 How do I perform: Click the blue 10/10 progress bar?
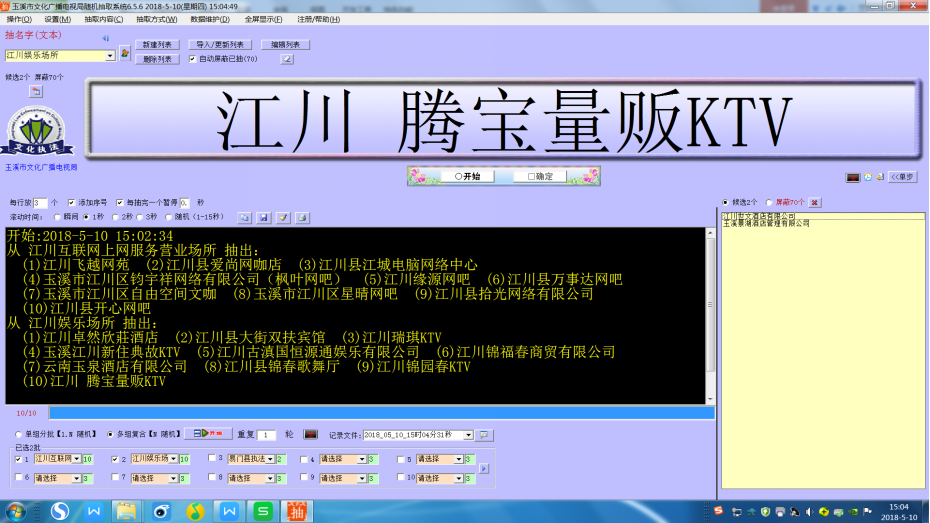pos(382,413)
